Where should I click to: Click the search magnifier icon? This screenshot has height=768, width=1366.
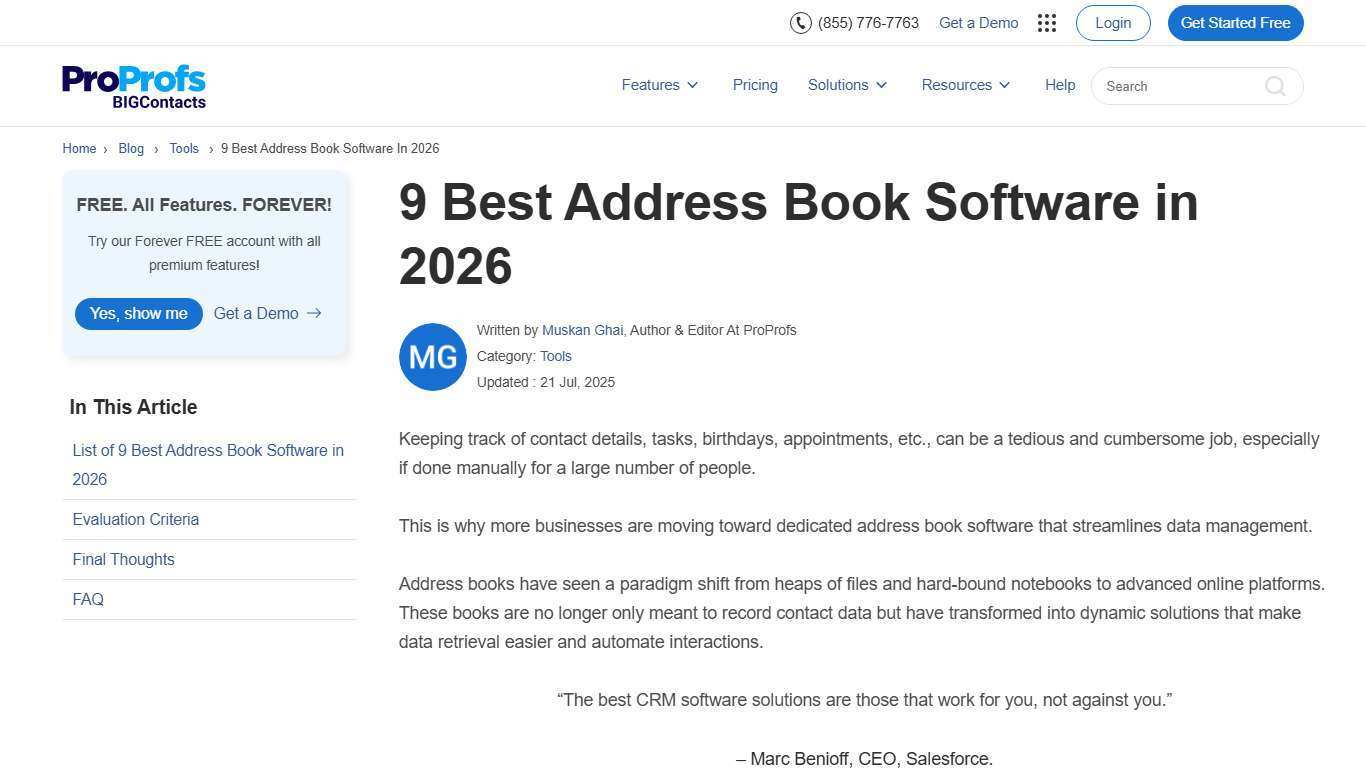[x=1275, y=86]
